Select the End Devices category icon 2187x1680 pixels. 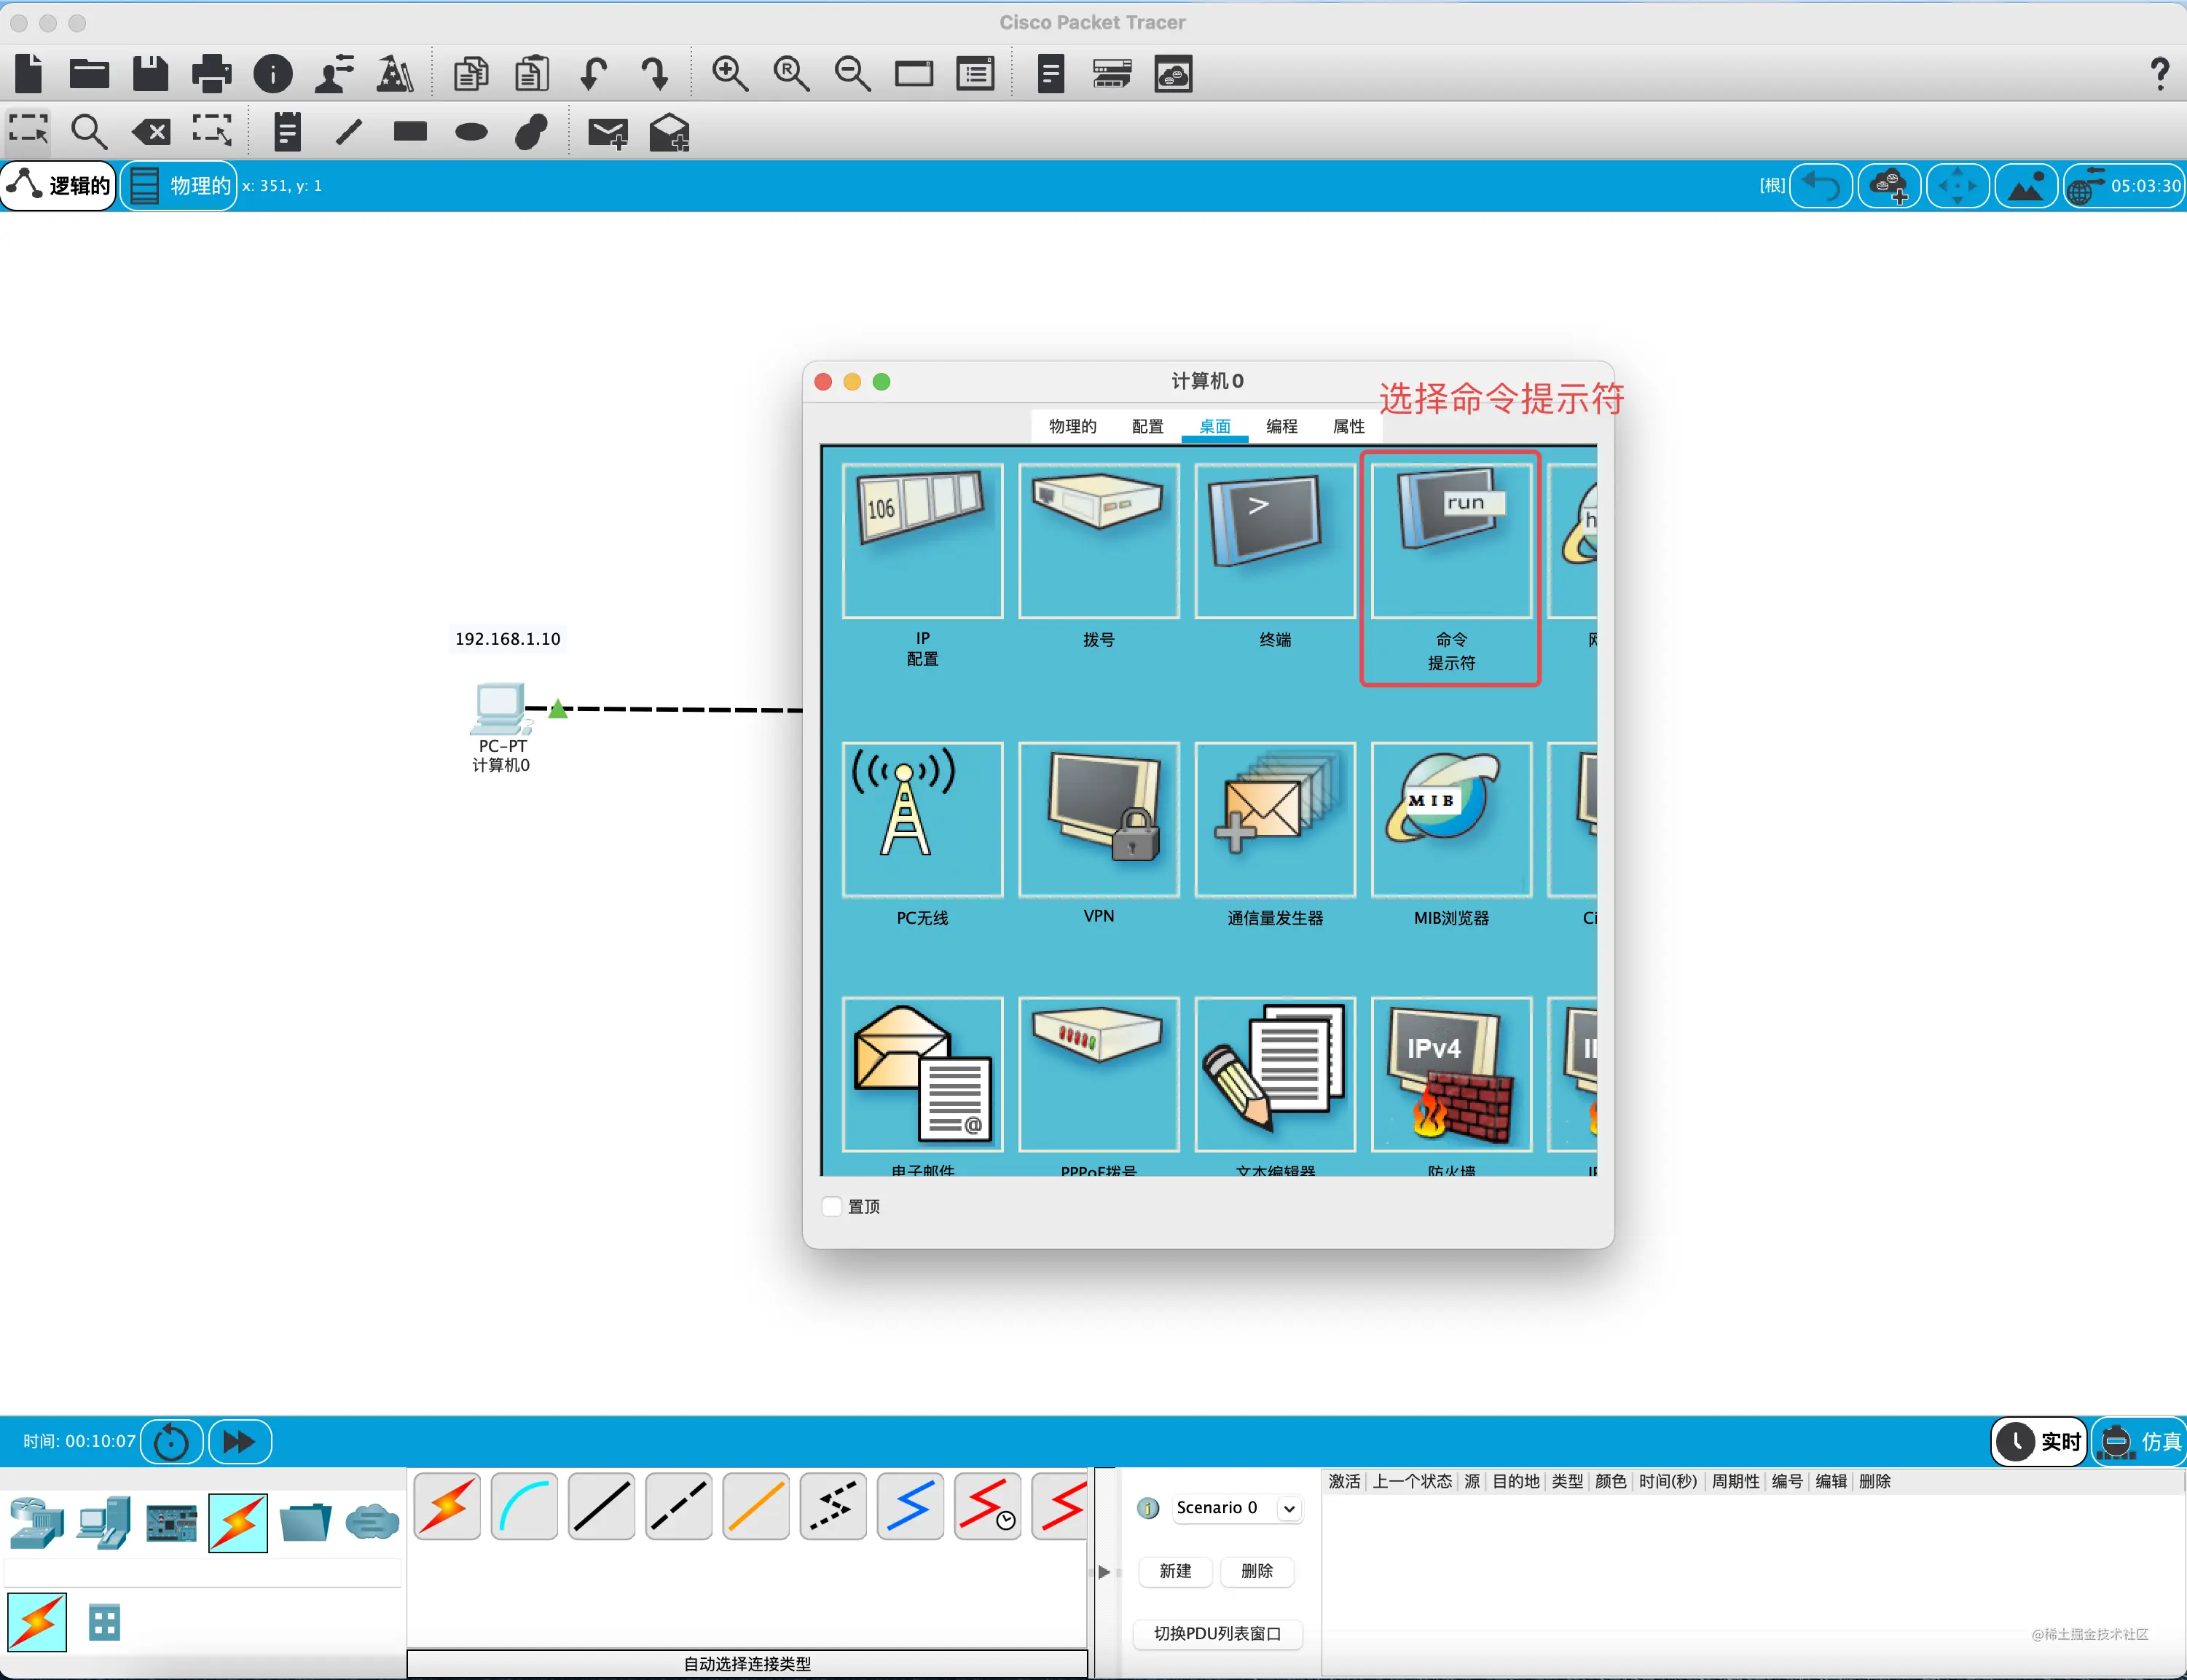pyautogui.click(x=104, y=1523)
